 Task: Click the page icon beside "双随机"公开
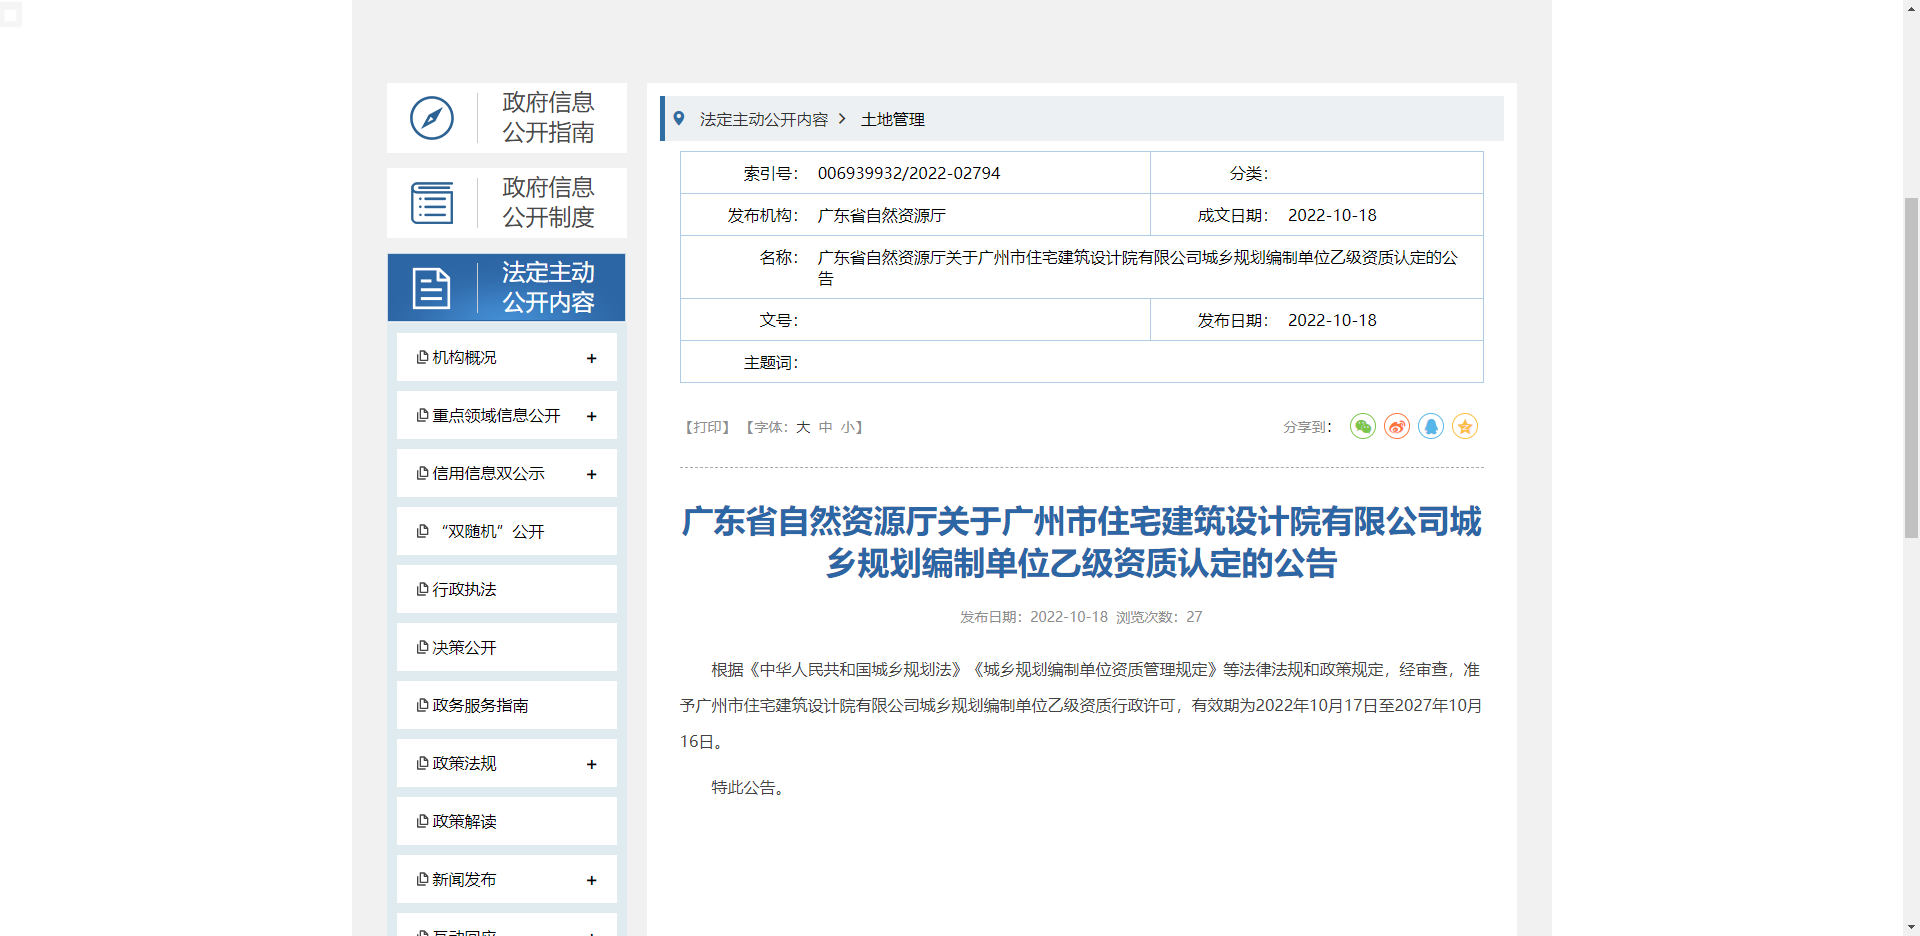[x=423, y=531]
